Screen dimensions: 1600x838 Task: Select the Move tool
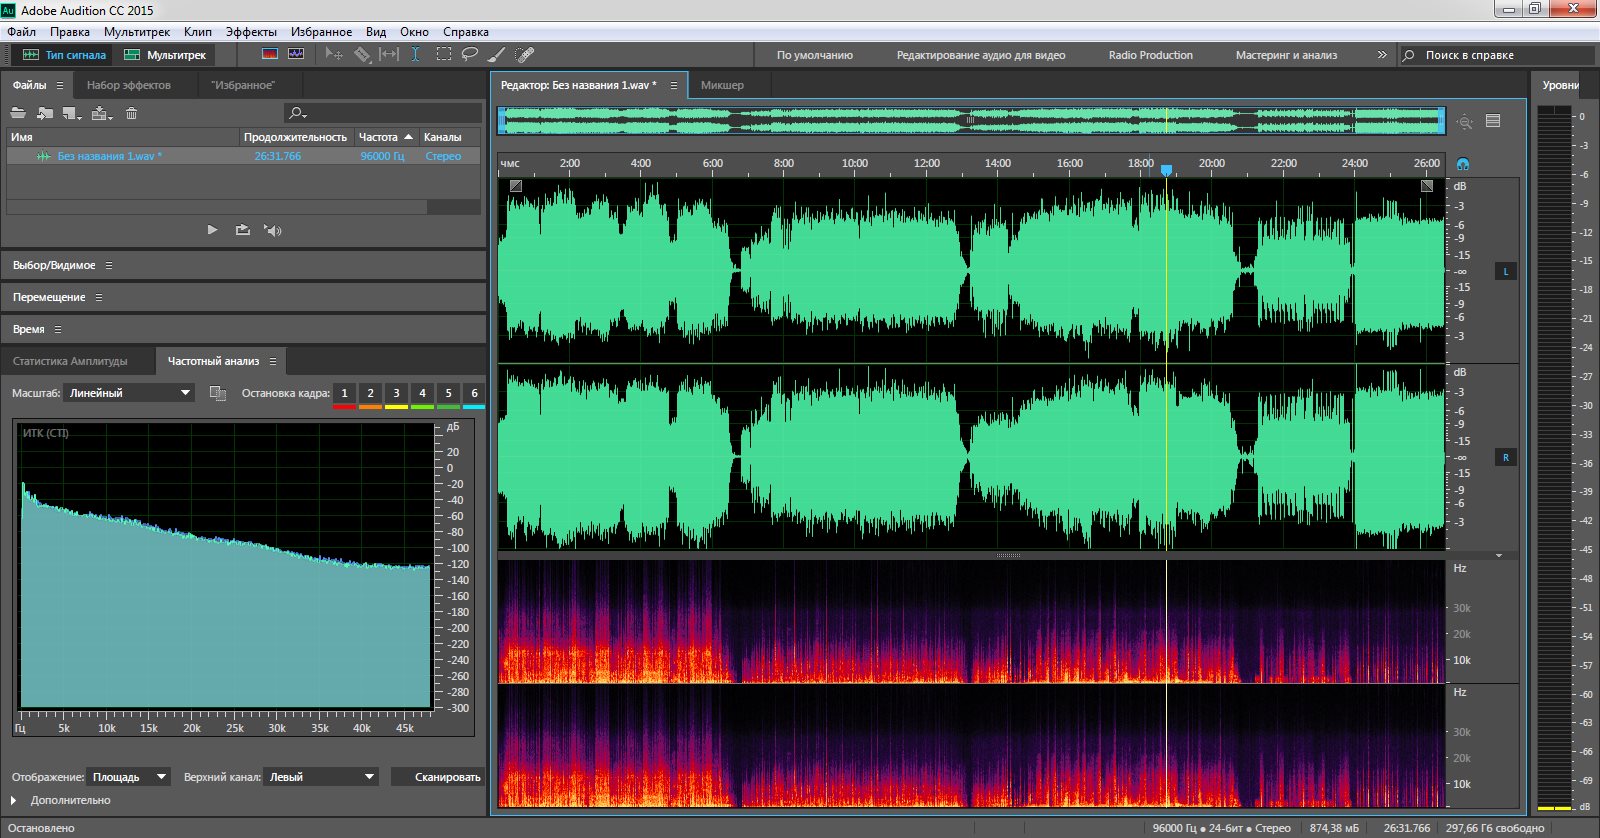point(334,54)
